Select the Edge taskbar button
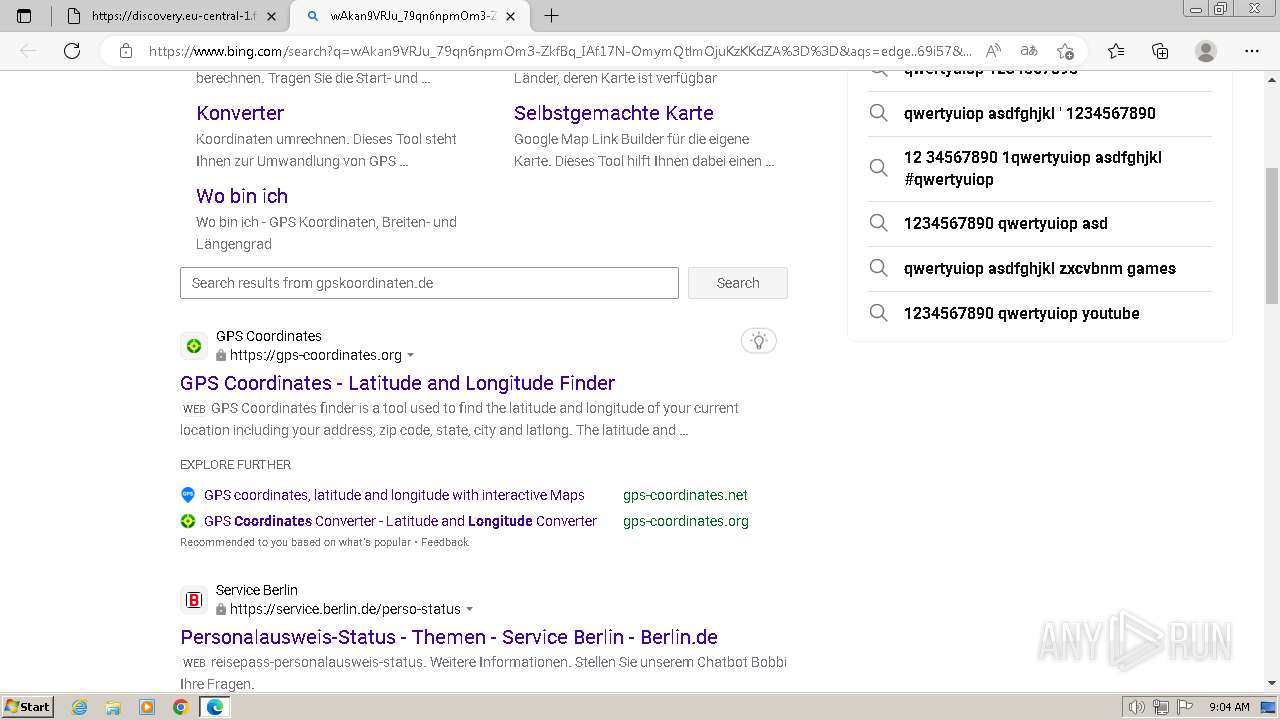Viewport: 1280px width, 720px height. click(214, 707)
